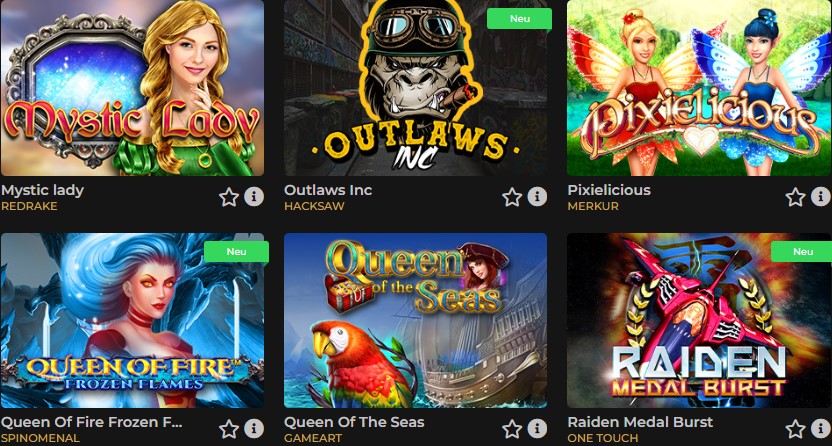Open Queen Of The Seas info icon
The image size is (832, 446).
[537, 428]
